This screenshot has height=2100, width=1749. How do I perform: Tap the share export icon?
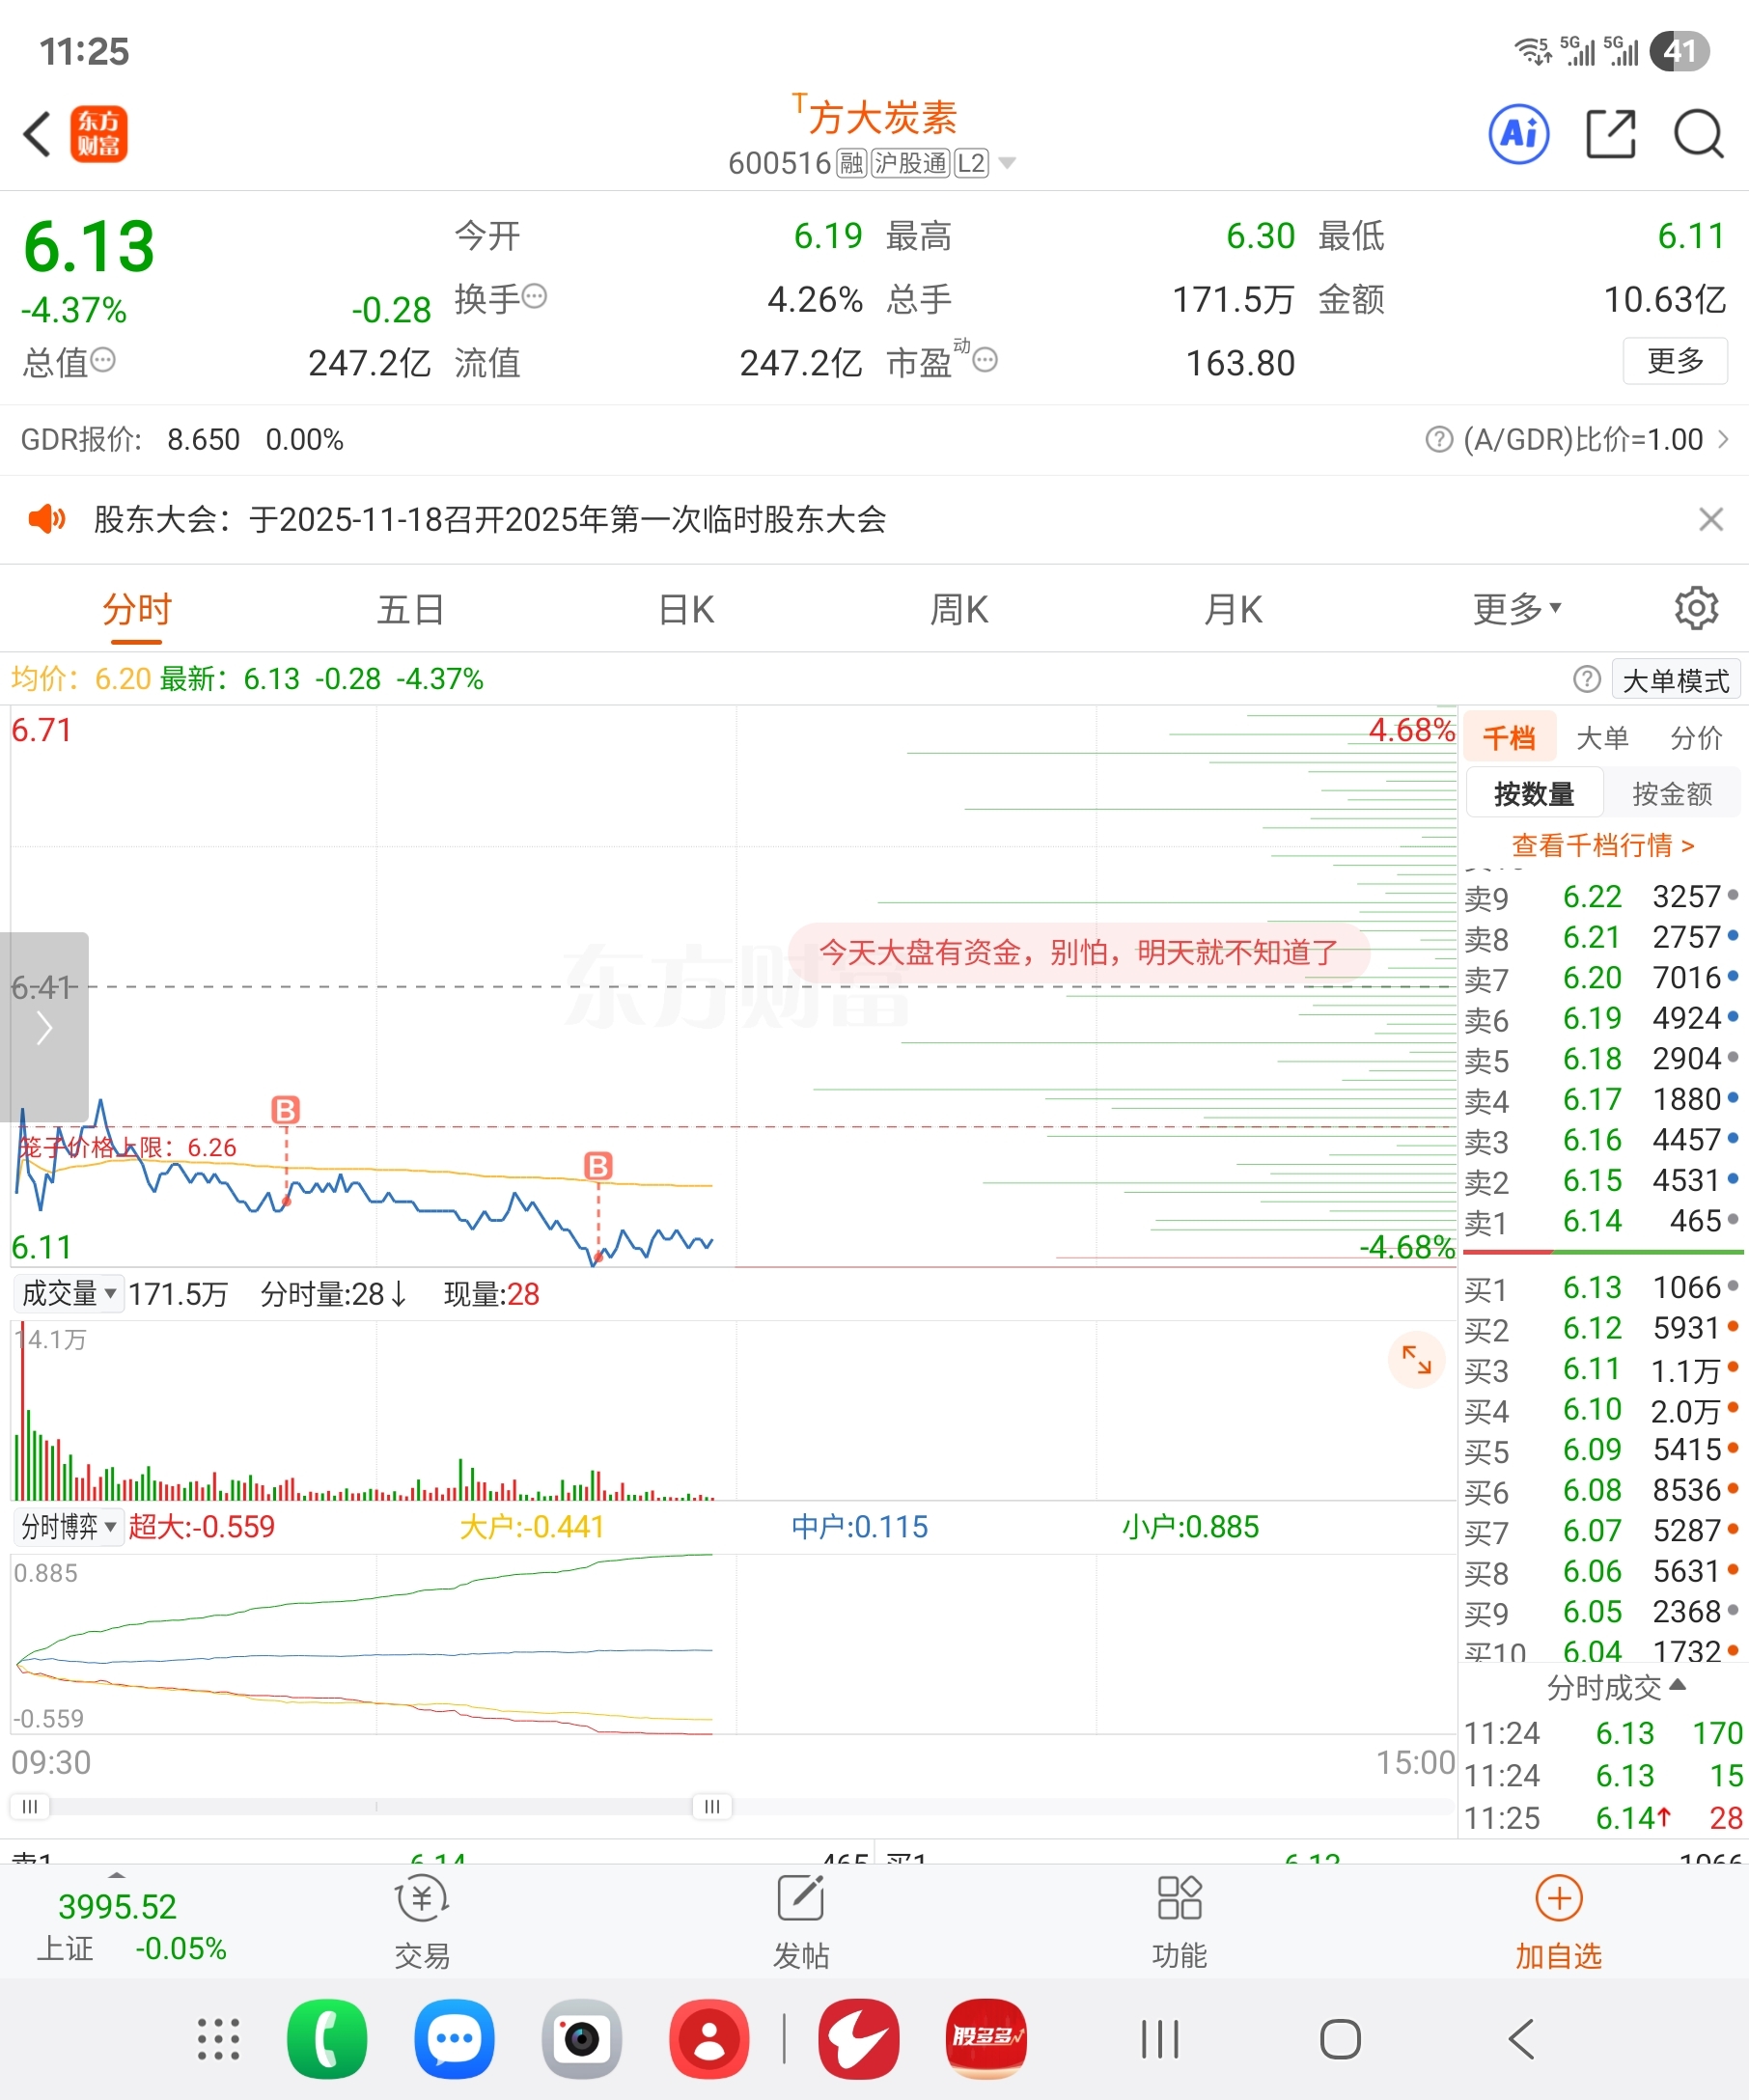(1610, 134)
